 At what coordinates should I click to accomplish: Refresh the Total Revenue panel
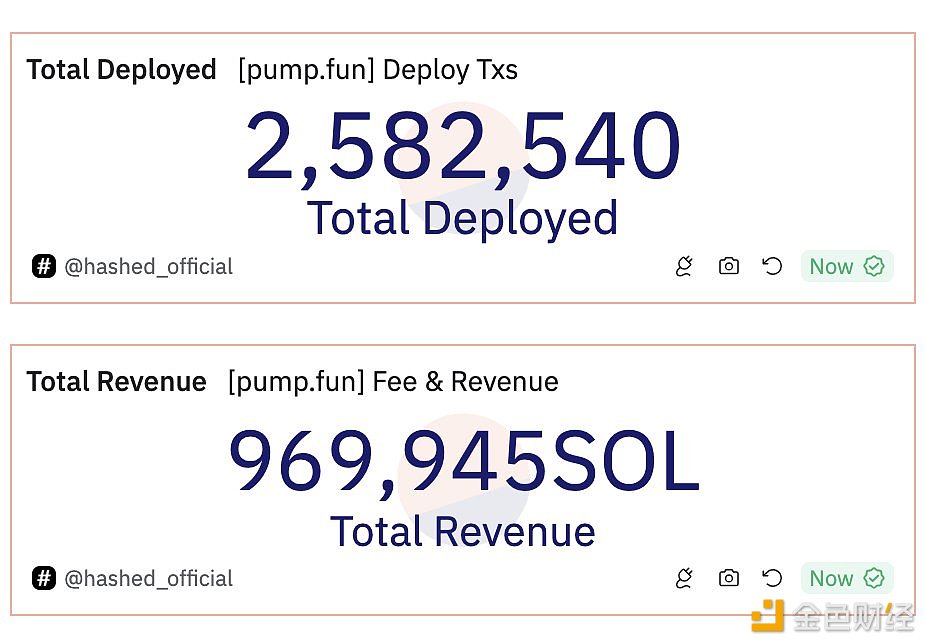(x=772, y=578)
